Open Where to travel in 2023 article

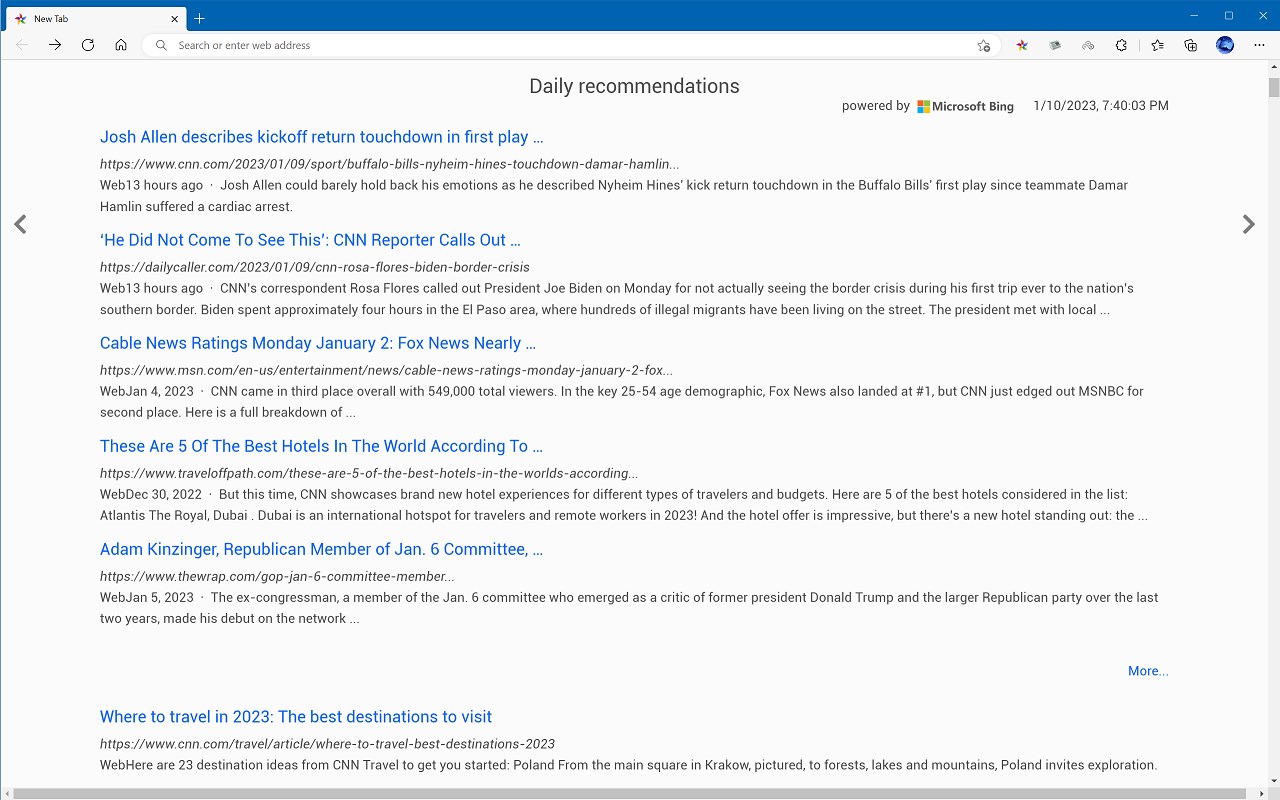tap(296, 716)
